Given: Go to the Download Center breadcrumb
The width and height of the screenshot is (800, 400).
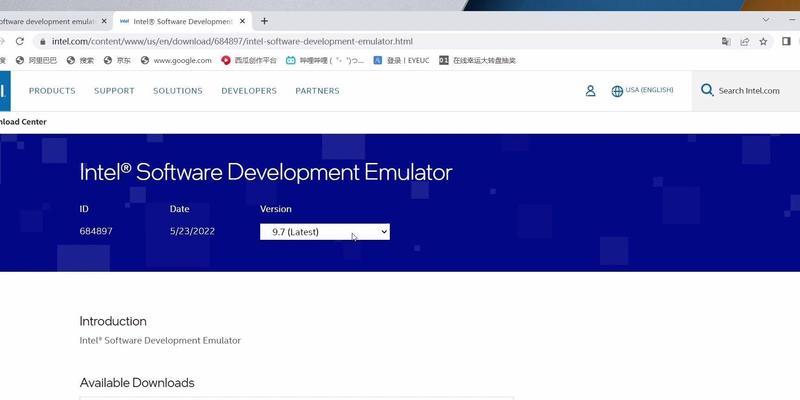Looking at the screenshot, I should pyautogui.click(x=23, y=122).
